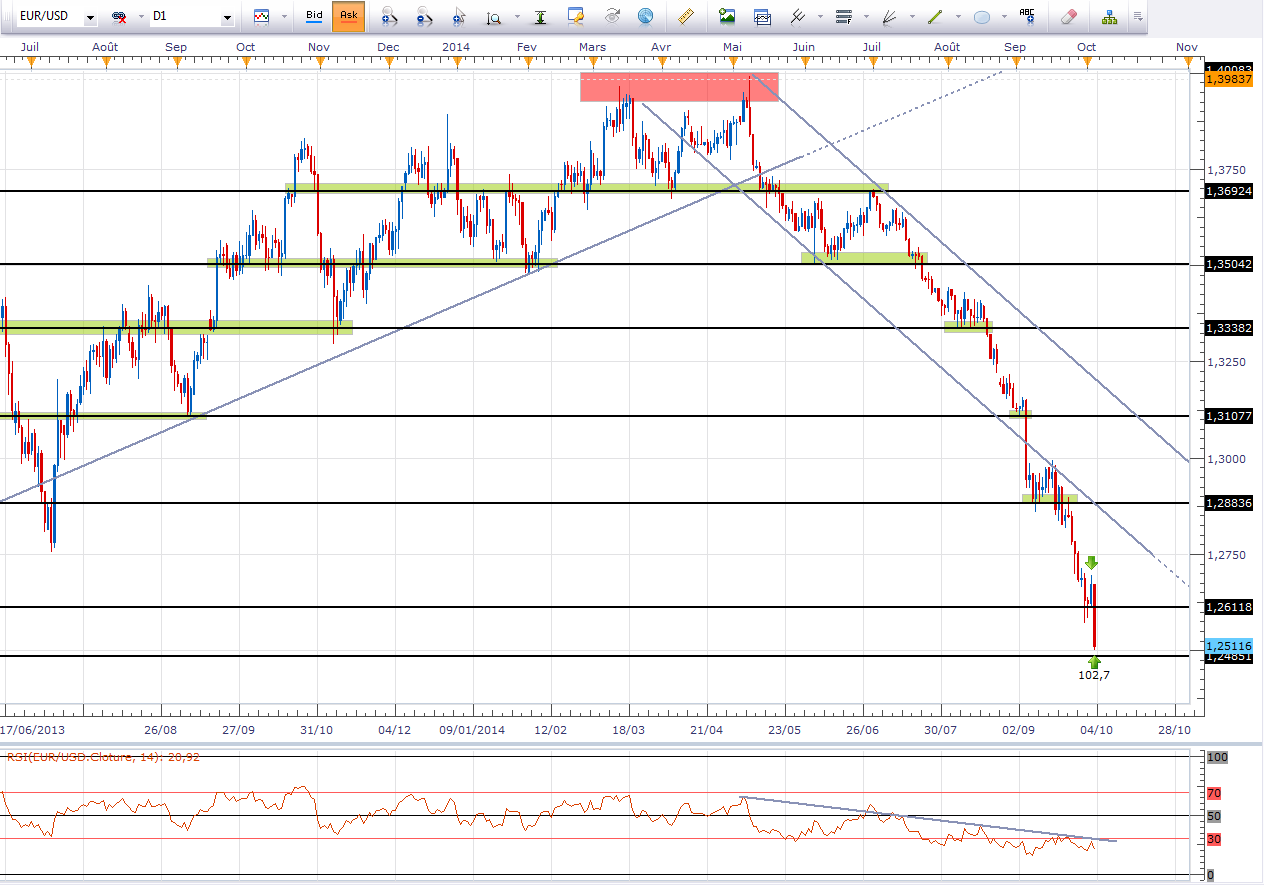Screen dimensions: 1264x885
Task: Select the ruler measurement tool
Action: click(x=686, y=16)
